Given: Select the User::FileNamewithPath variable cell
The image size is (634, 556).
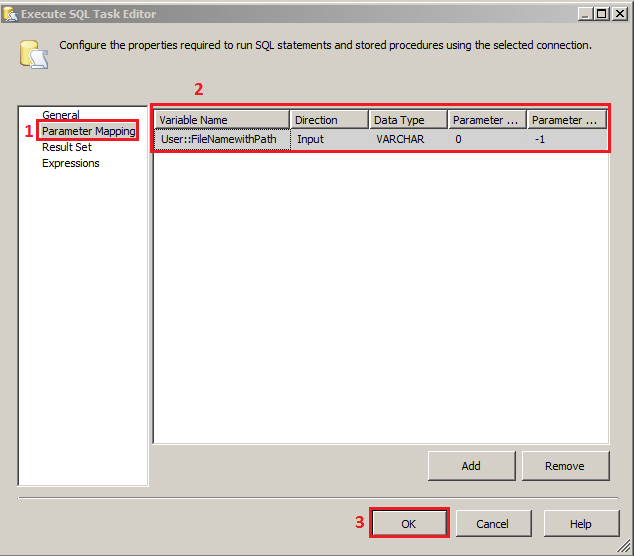Looking at the screenshot, I should click(x=222, y=140).
